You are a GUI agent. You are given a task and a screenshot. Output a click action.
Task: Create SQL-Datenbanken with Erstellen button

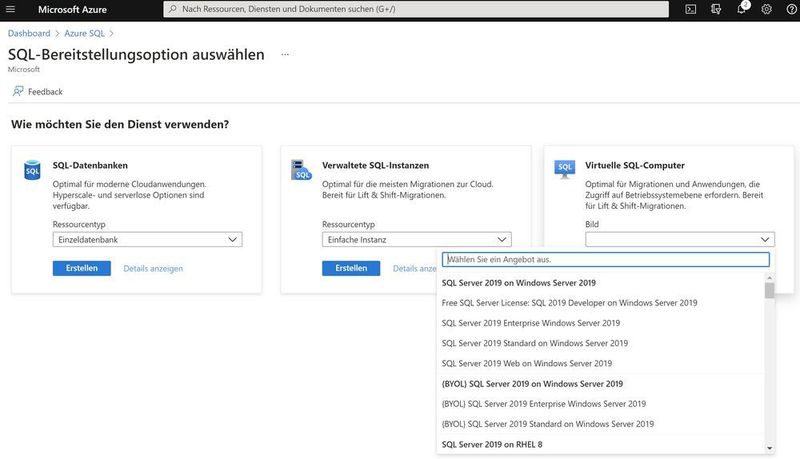point(82,268)
